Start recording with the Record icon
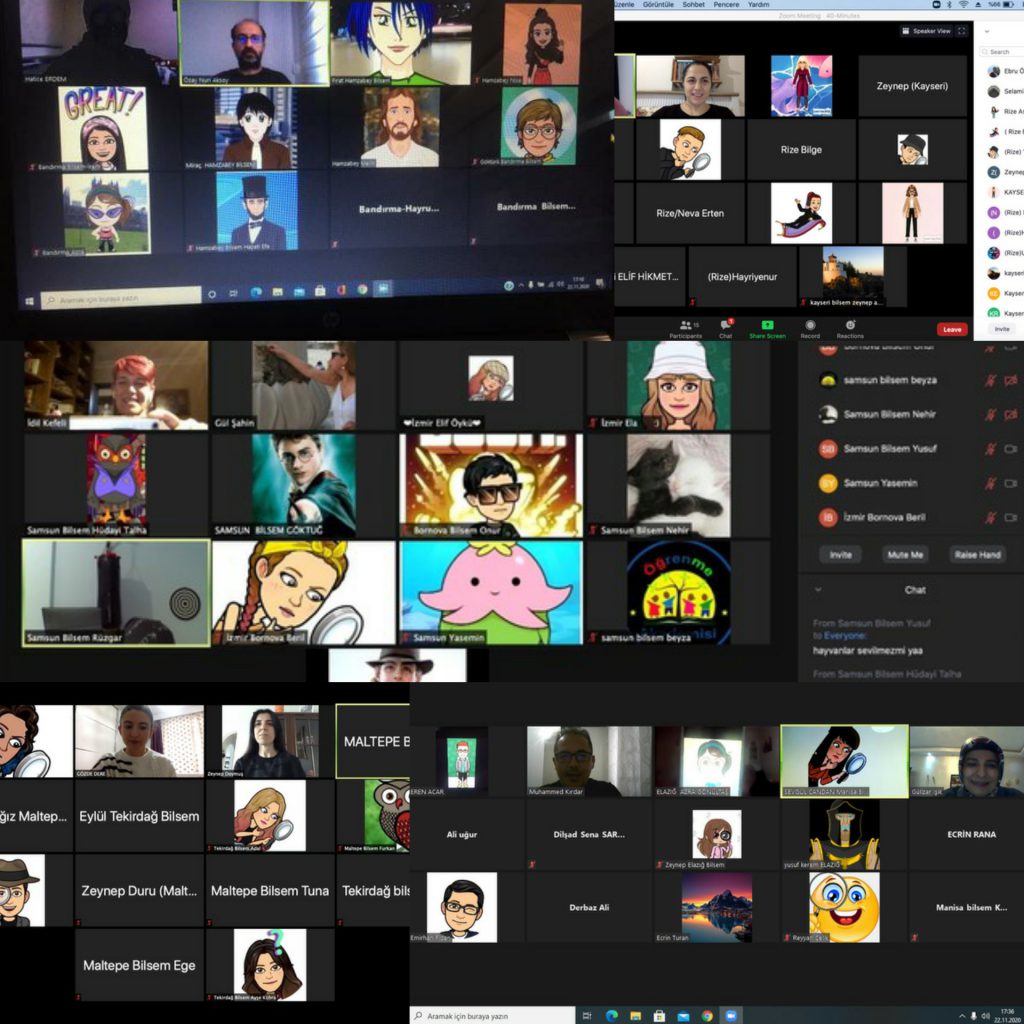Viewport: 1024px width, 1024px height. point(810,326)
